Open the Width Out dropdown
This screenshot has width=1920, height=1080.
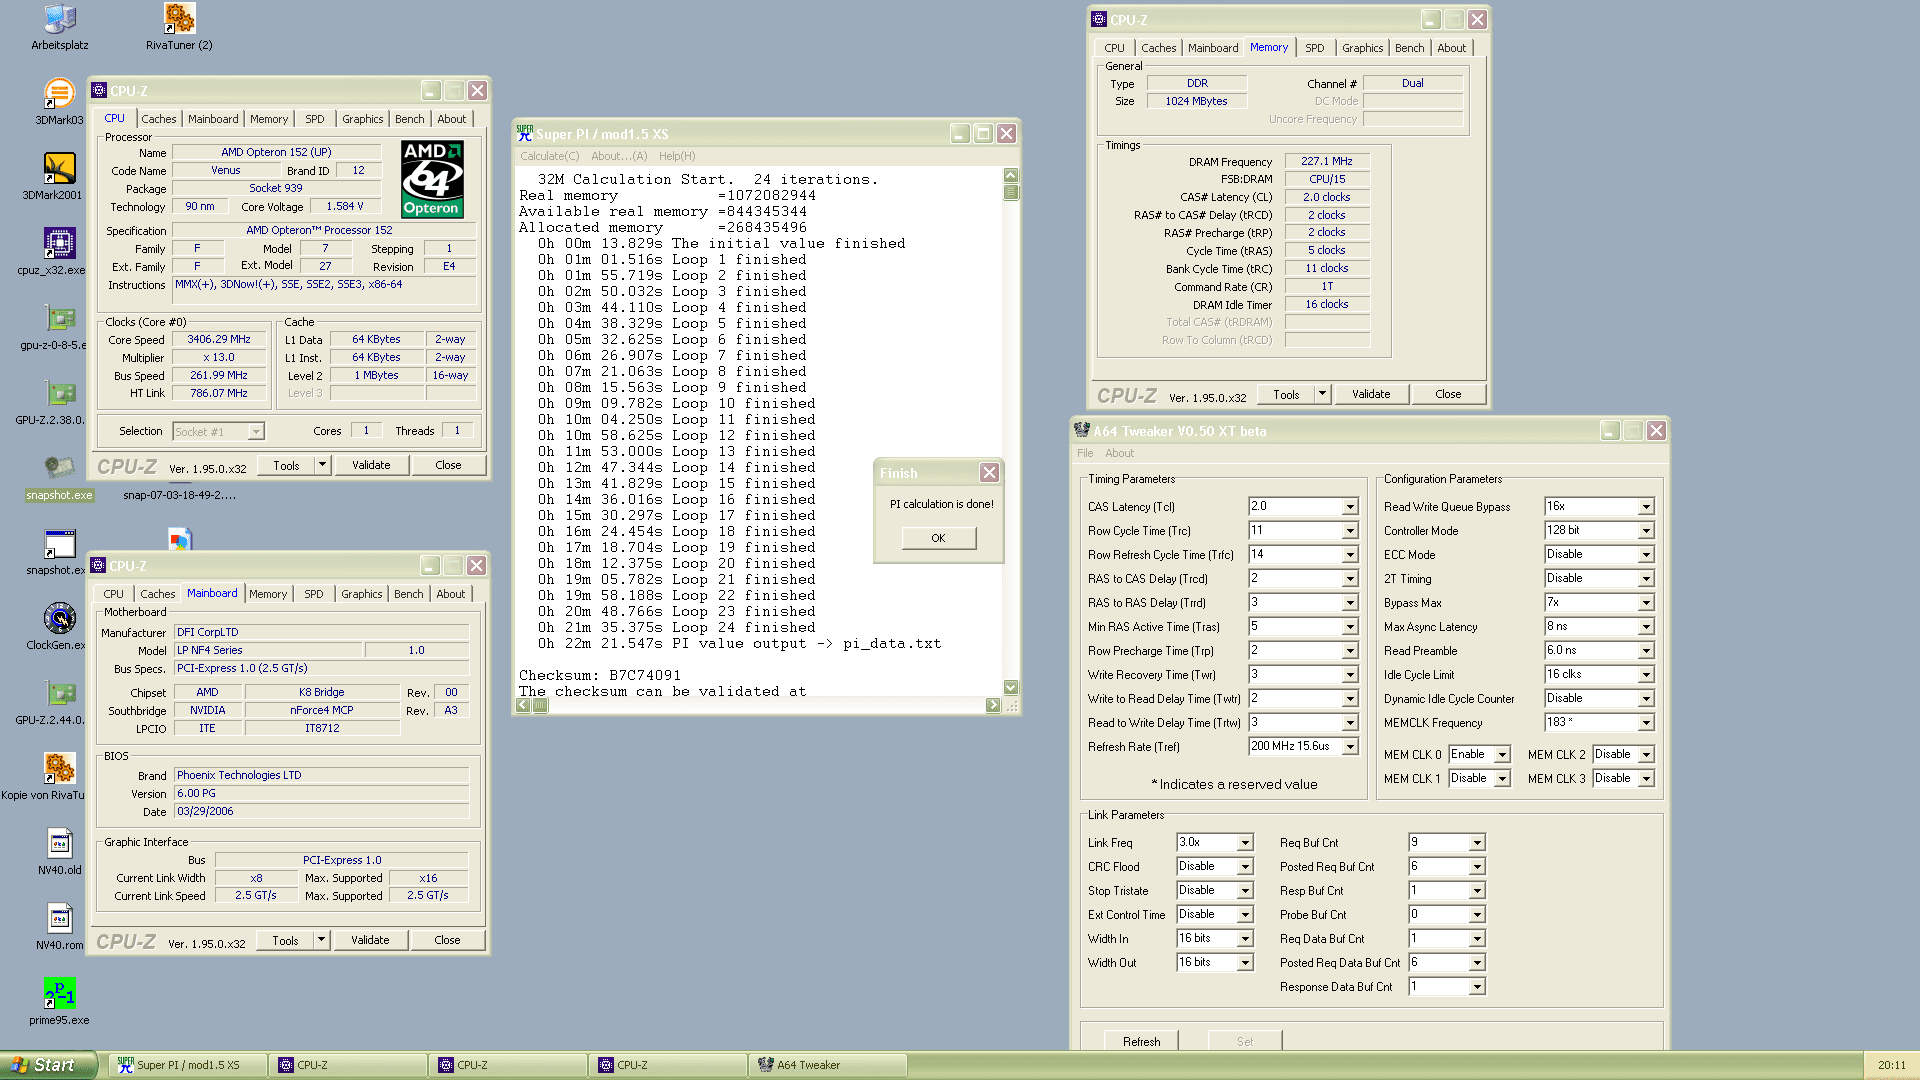click(x=1245, y=963)
